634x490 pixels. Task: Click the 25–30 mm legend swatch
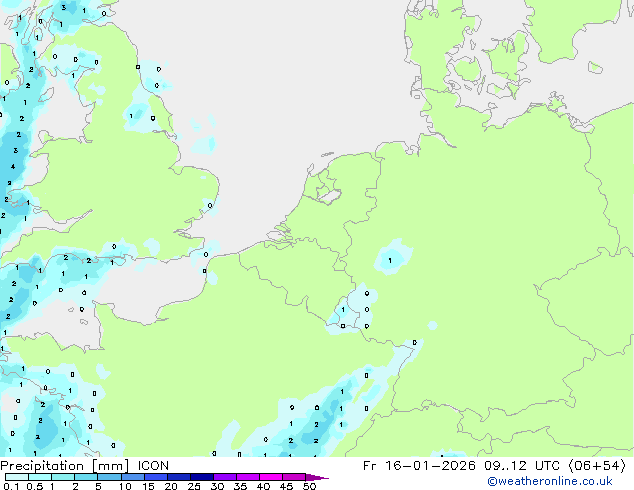click(x=201, y=477)
